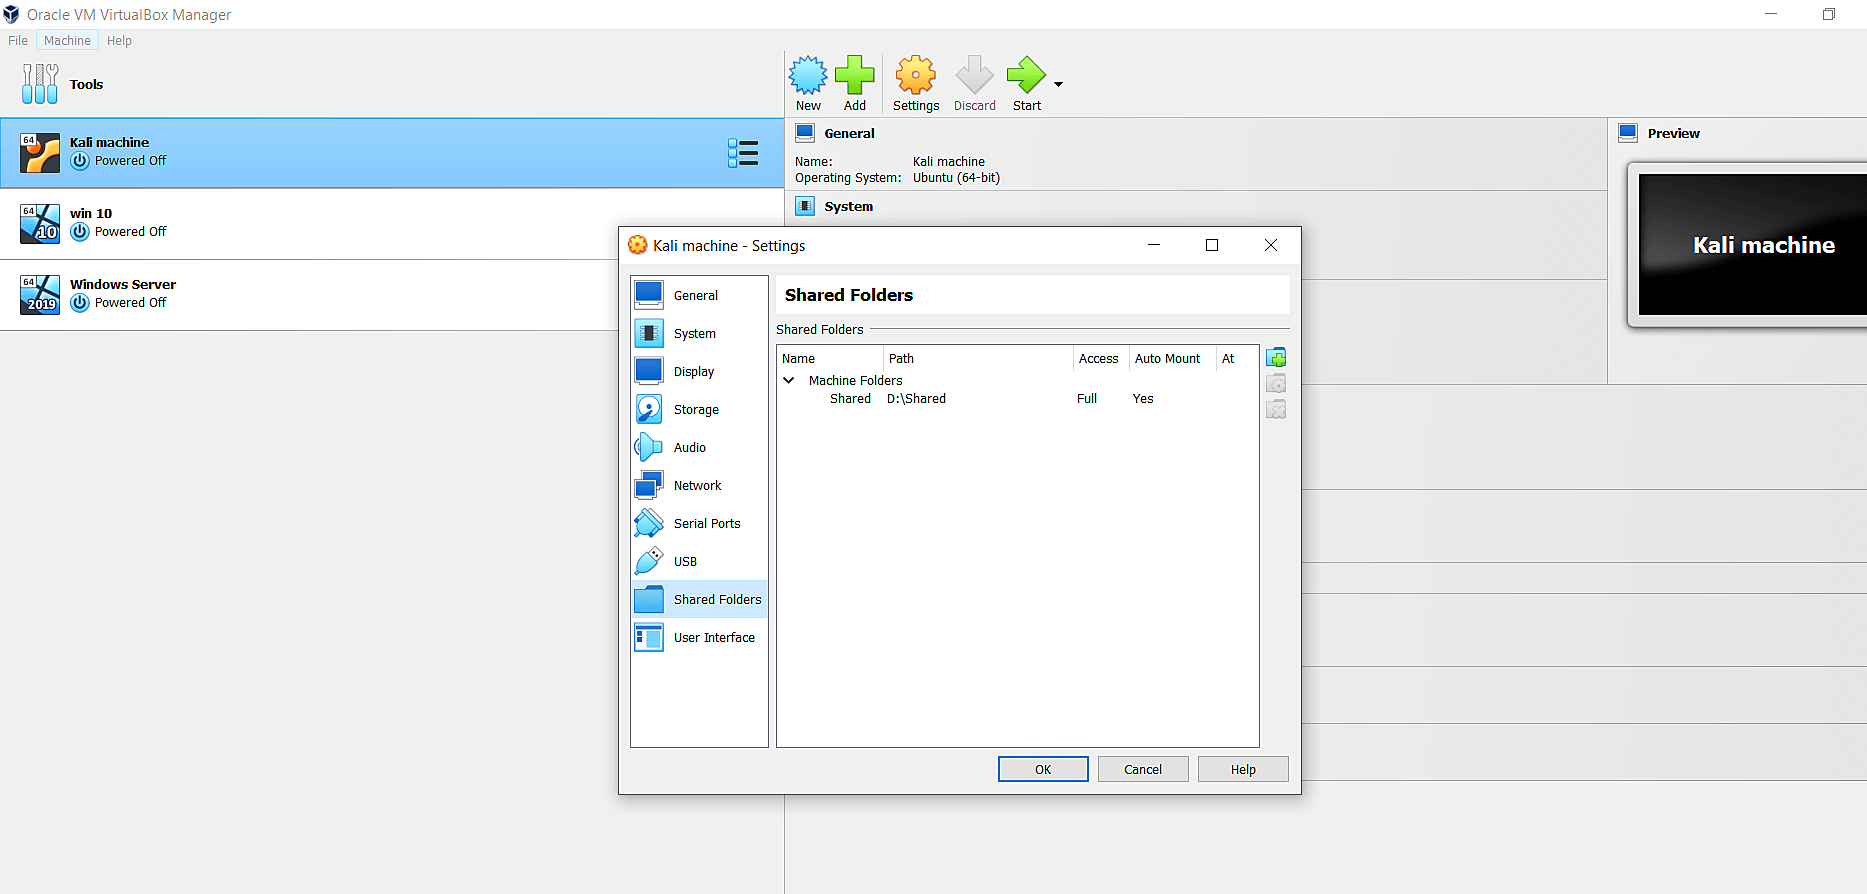Select the win 10 VM icon
1867x894 pixels.
click(x=40, y=224)
